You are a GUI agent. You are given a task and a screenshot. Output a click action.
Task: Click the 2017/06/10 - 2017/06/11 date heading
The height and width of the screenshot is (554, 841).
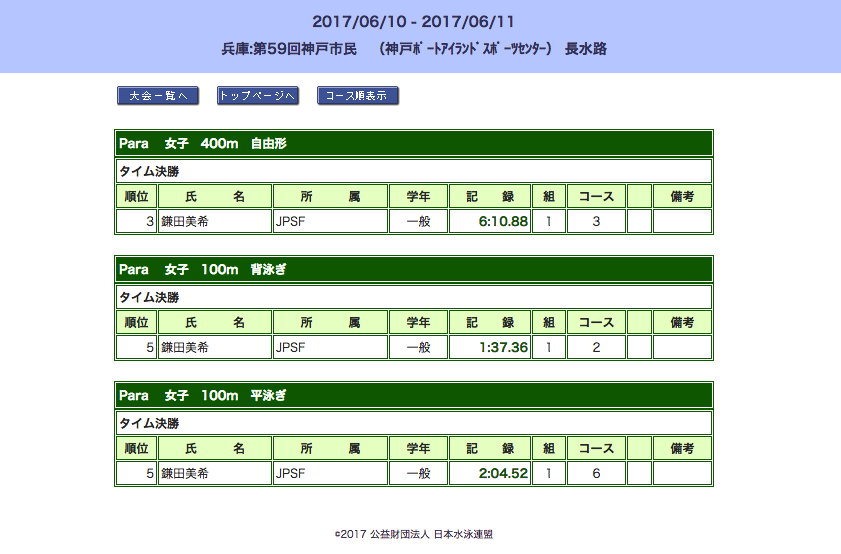(x=414, y=21)
